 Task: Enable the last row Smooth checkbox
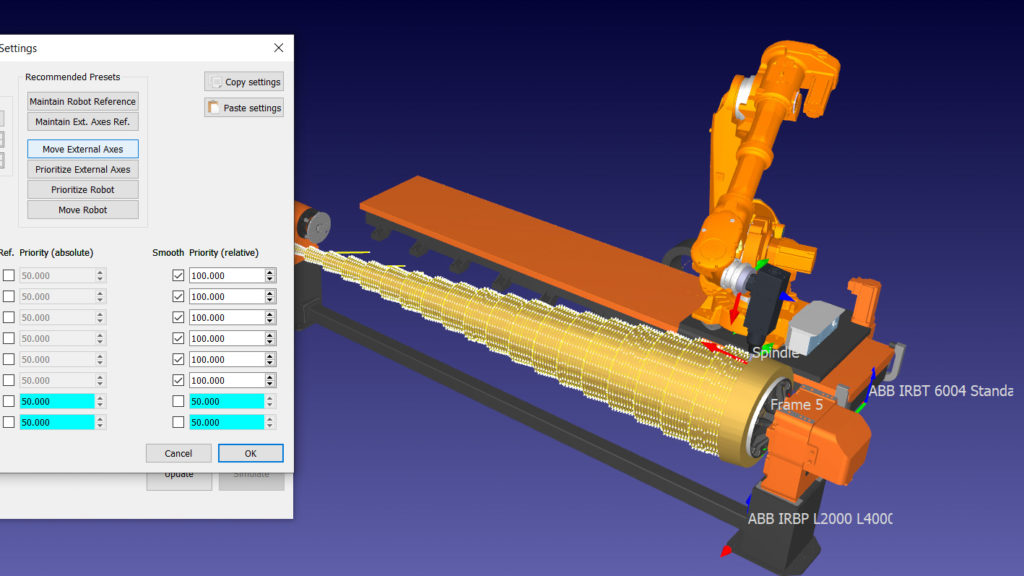[178, 422]
